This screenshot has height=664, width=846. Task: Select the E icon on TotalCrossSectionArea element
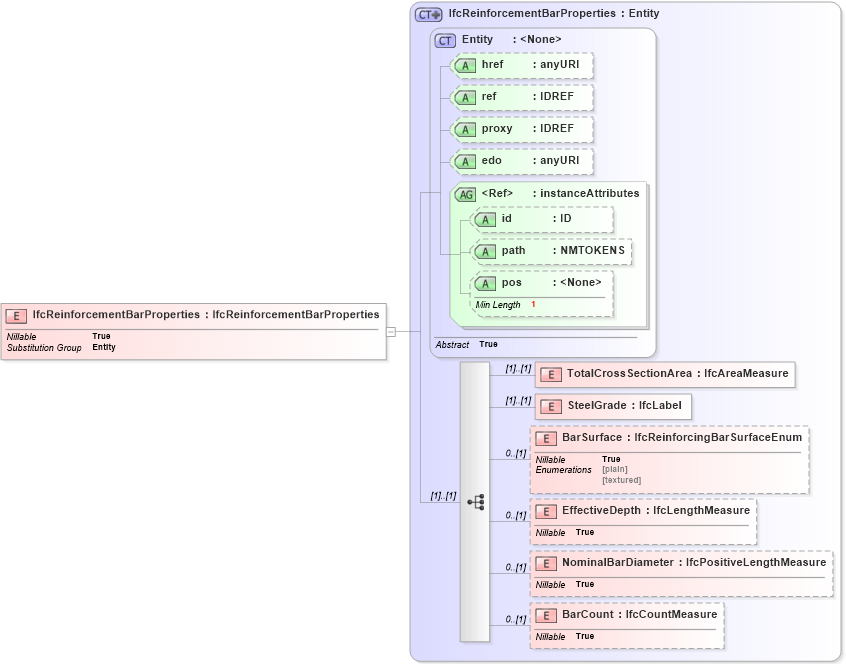(x=551, y=375)
